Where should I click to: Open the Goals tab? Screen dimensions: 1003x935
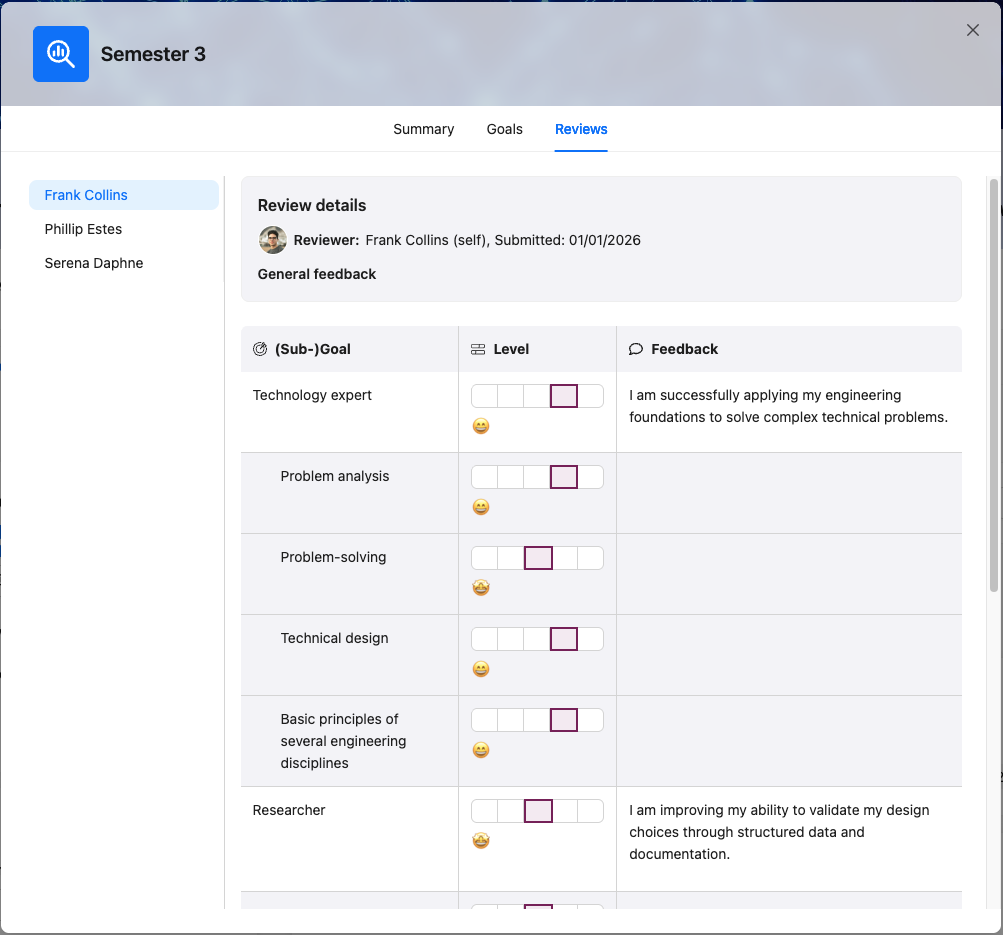pos(505,129)
